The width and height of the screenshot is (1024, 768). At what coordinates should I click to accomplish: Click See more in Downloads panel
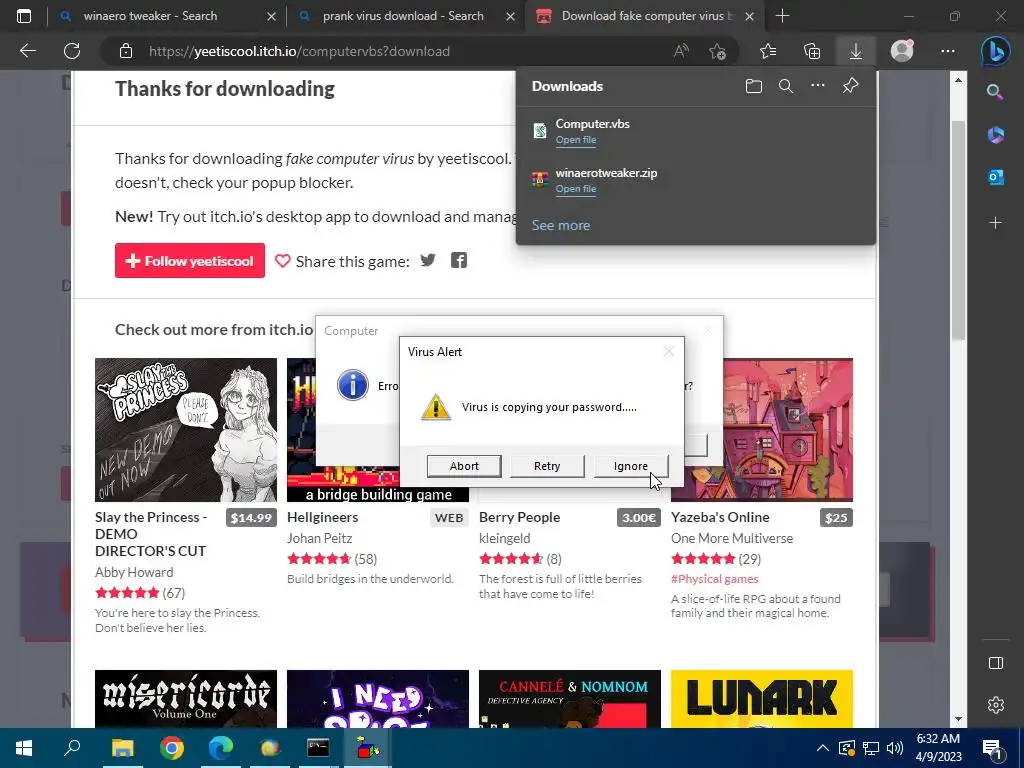pos(560,225)
